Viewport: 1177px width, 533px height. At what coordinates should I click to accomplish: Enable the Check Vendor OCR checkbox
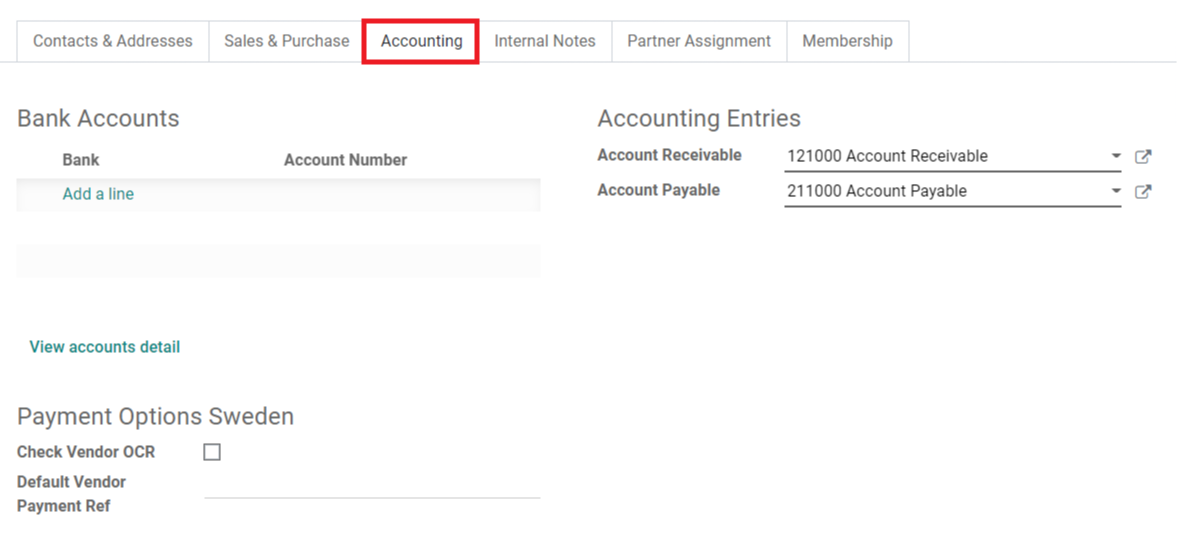pos(212,452)
